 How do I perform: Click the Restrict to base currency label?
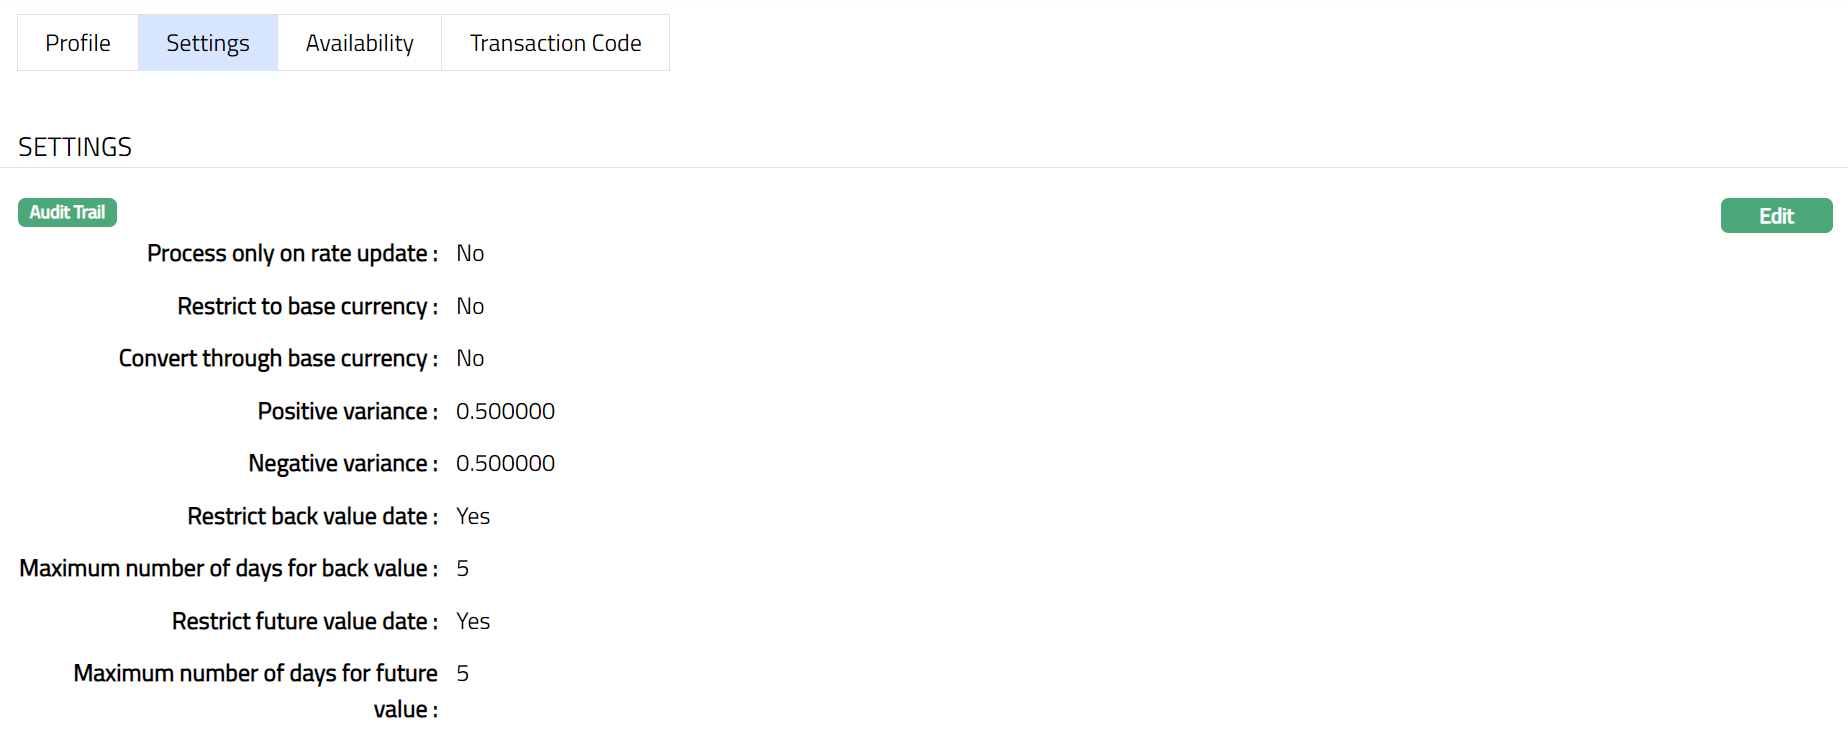307,306
